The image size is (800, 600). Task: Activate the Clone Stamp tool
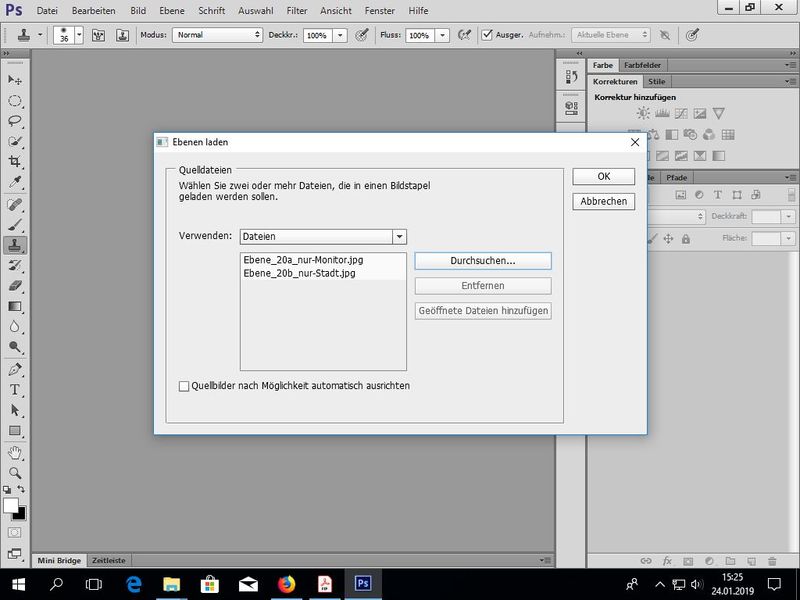pyautogui.click(x=15, y=244)
